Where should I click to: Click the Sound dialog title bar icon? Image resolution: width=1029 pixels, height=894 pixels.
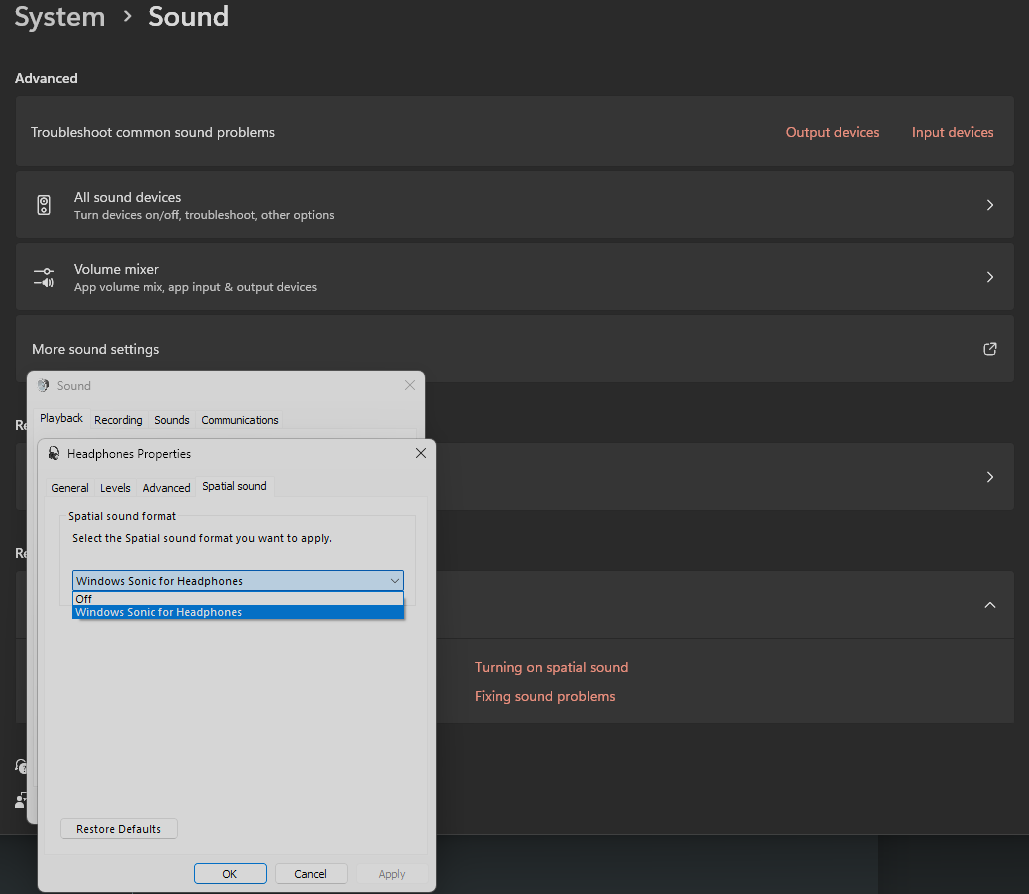(x=43, y=385)
